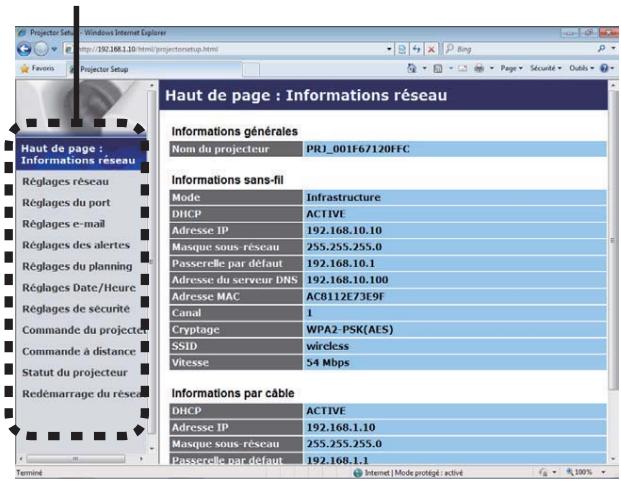Click main page scrollbar down arrow
The width and height of the screenshot is (621, 482).
tap(613, 459)
